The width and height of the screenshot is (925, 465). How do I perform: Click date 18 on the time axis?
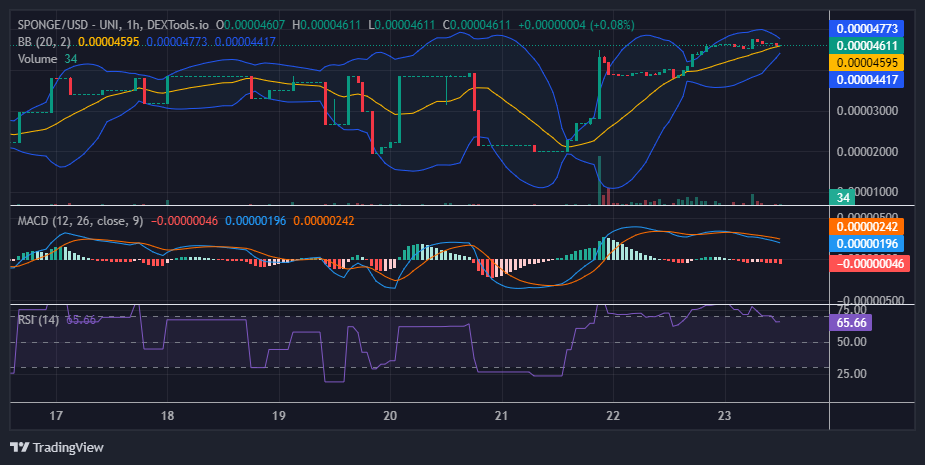168,415
